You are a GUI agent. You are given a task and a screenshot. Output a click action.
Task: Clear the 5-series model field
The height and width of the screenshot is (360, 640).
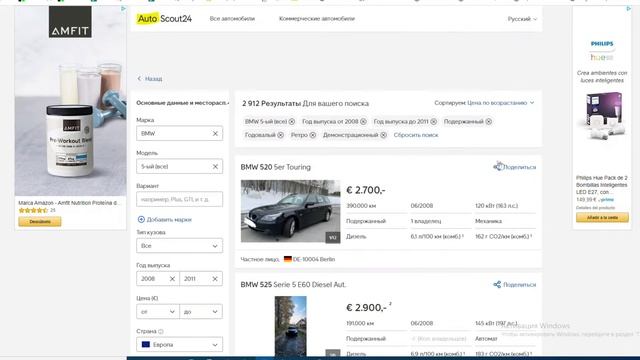215,167
